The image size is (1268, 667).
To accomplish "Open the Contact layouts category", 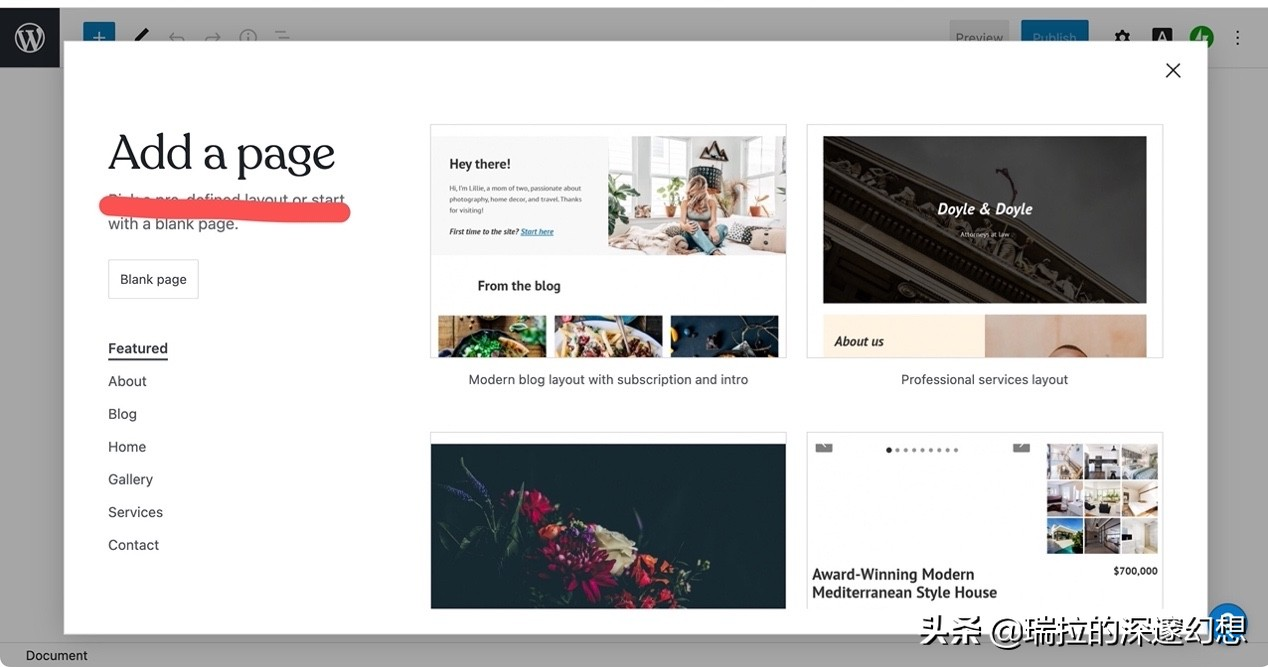I will click(133, 545).
